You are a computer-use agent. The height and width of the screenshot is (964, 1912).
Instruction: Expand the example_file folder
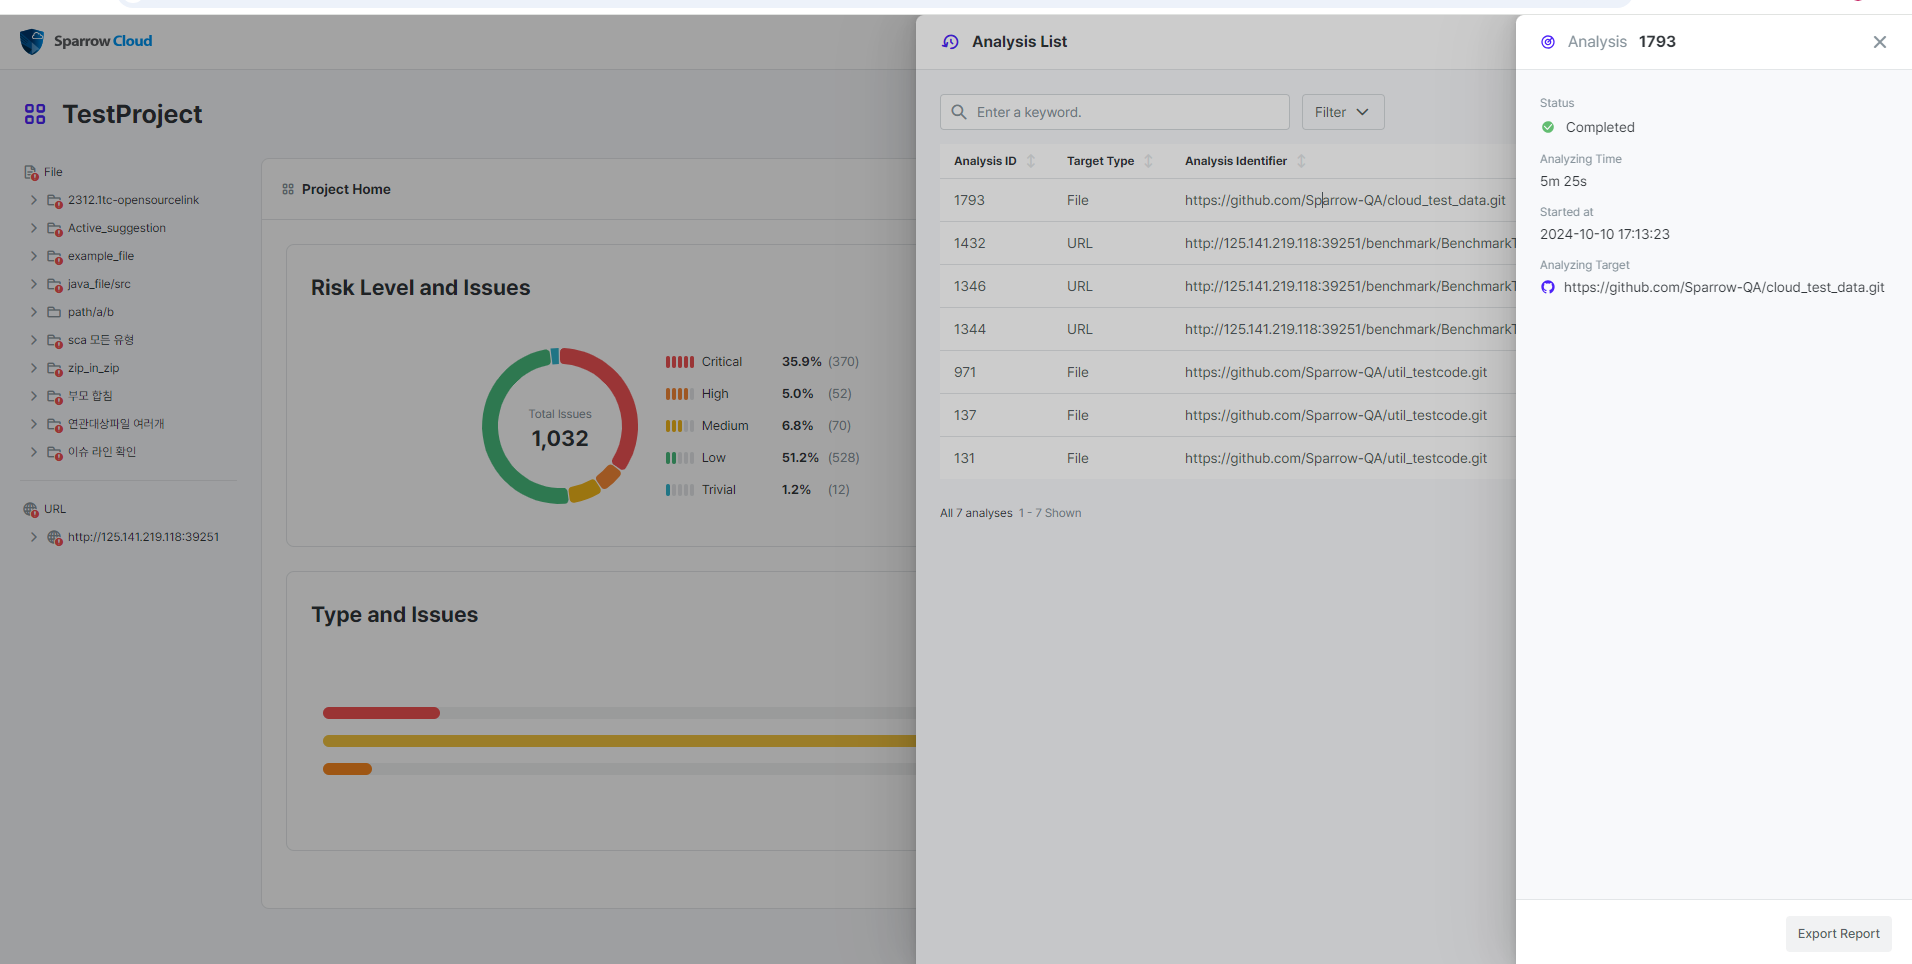(34, 256)
